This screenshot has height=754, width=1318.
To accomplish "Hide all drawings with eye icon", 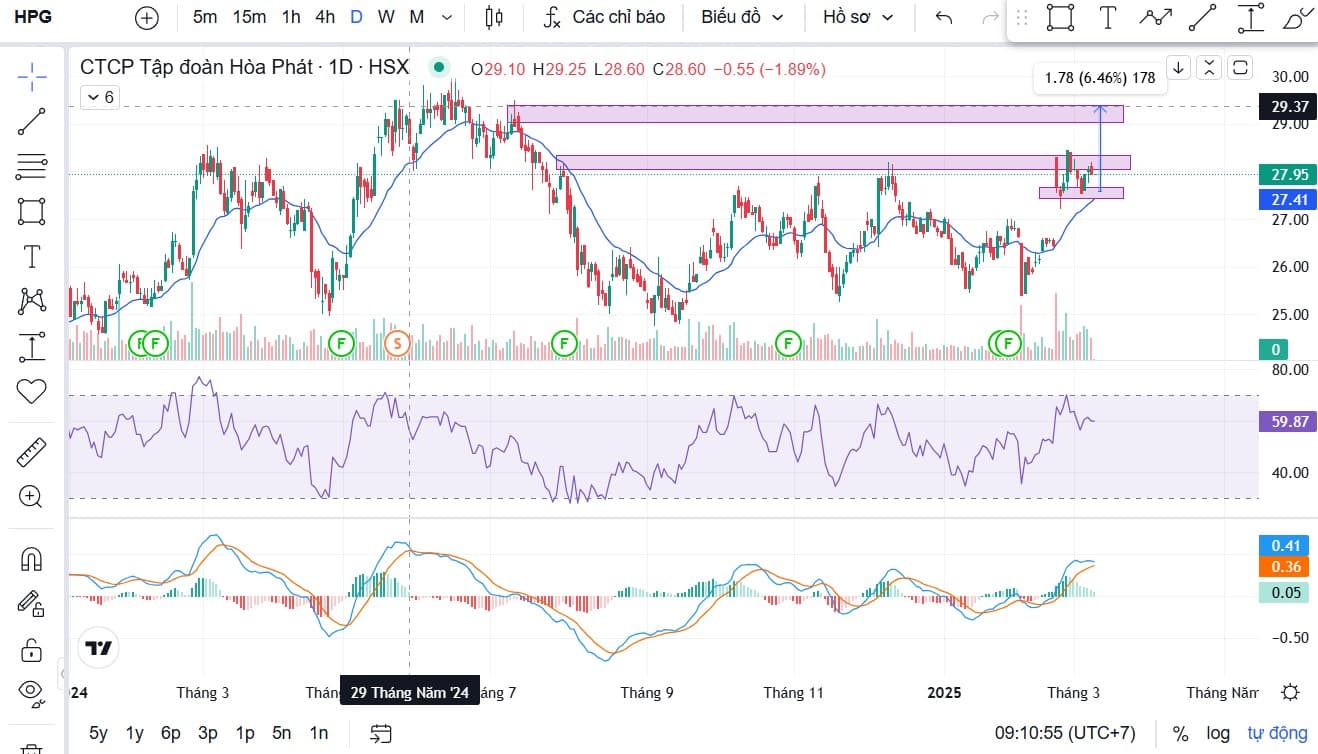I will point(32,691).
